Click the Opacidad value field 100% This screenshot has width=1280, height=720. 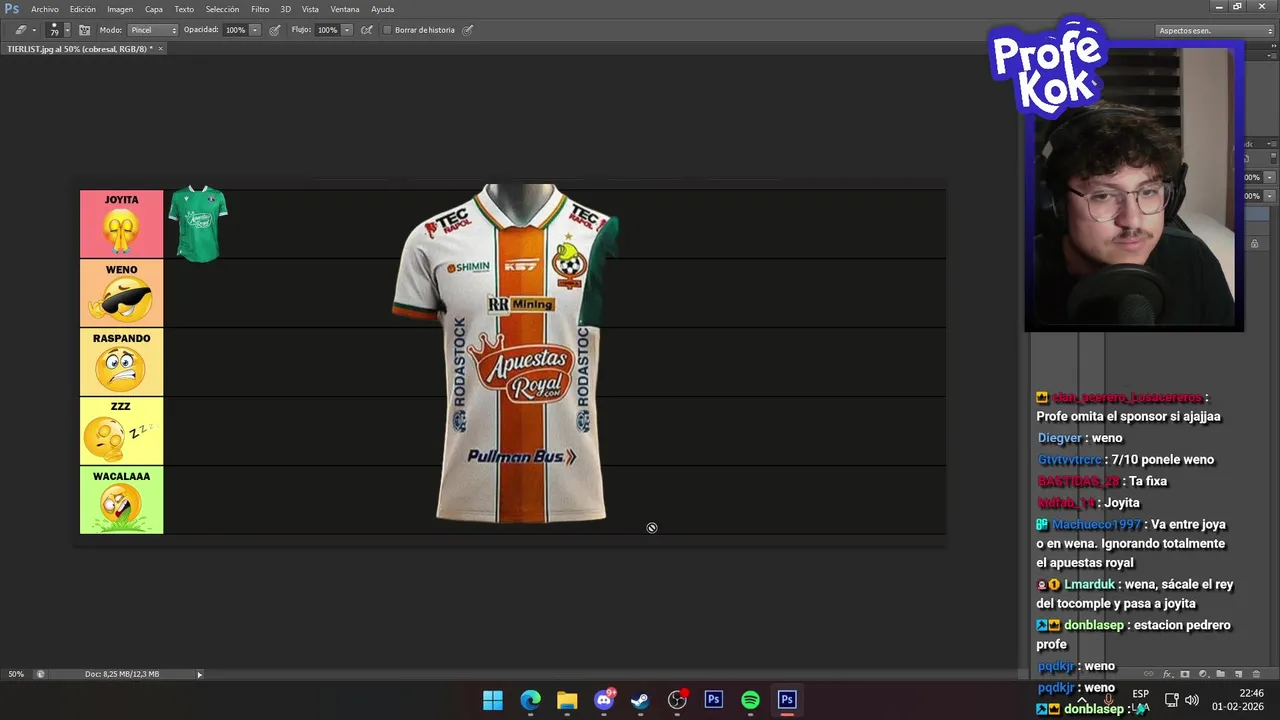tap(235, 30)
